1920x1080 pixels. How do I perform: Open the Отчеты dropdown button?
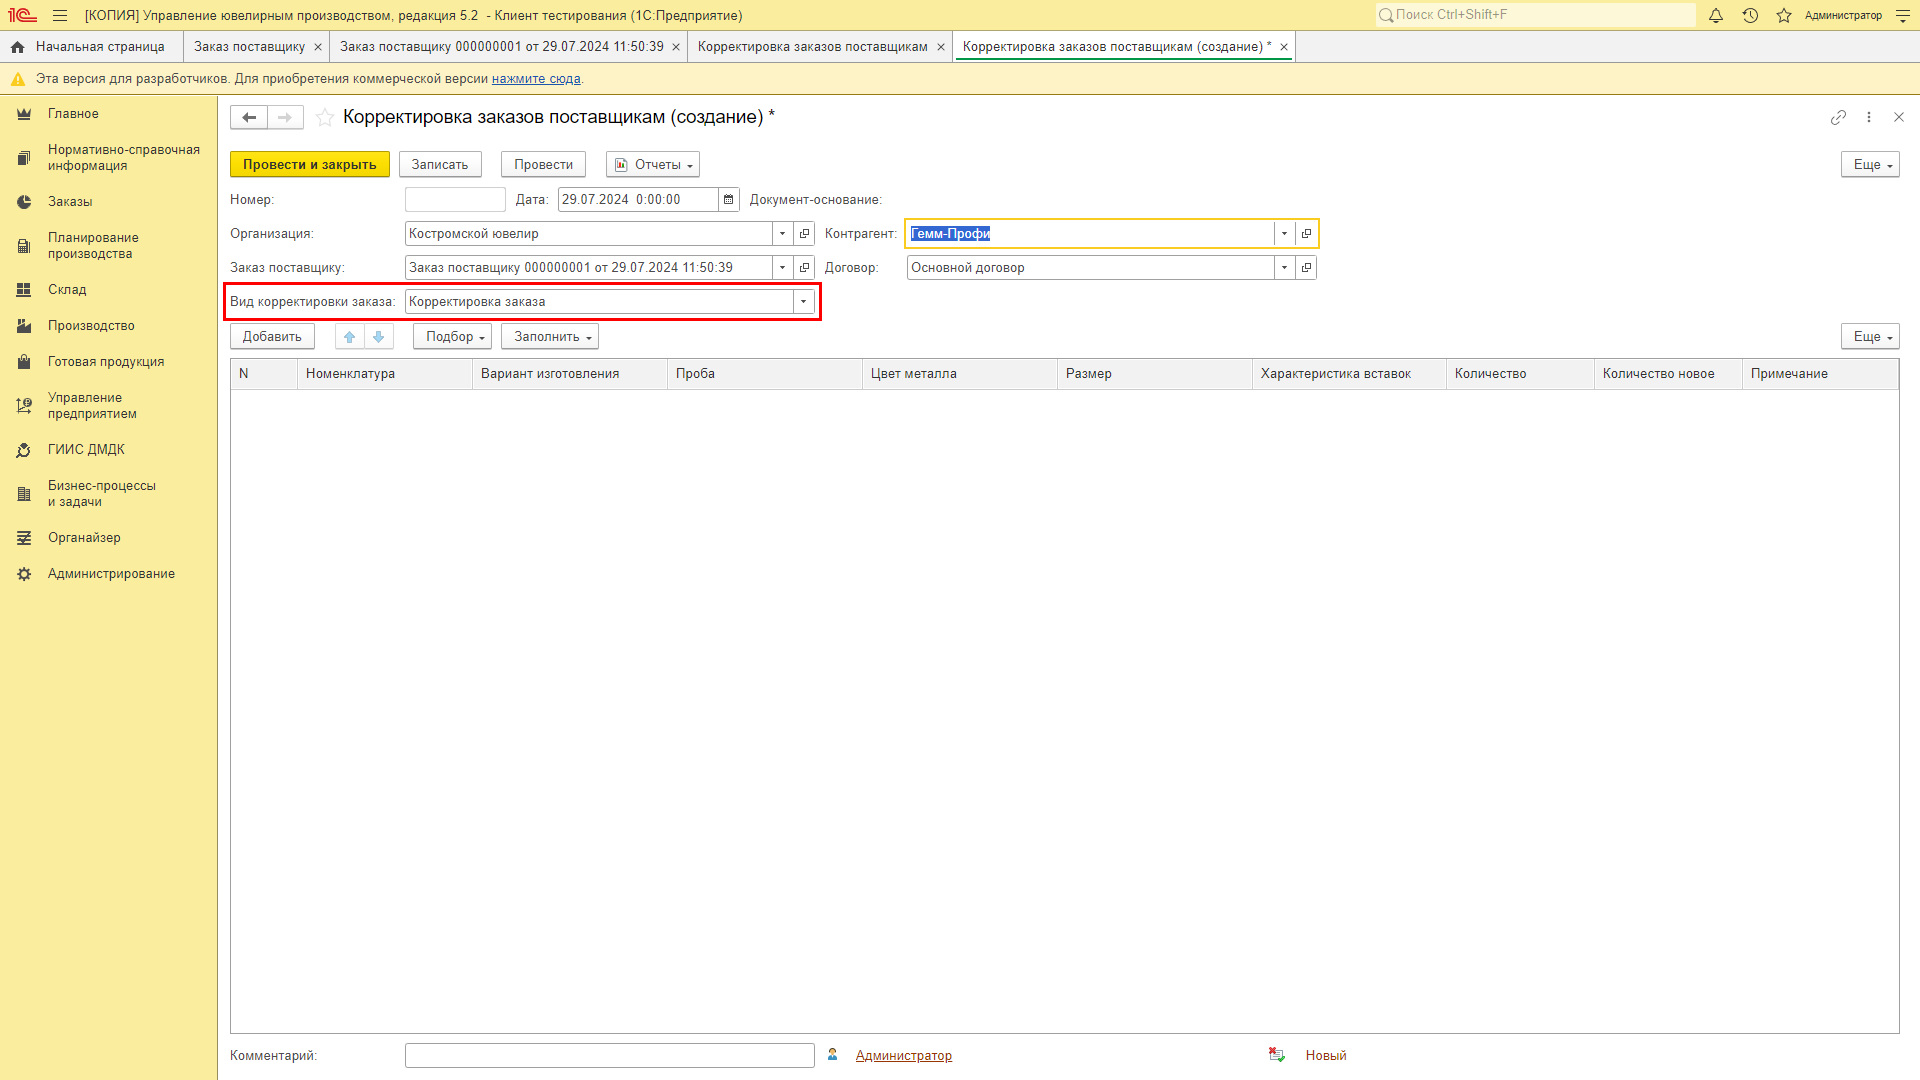pyautogui.click(x=653, y=164)
